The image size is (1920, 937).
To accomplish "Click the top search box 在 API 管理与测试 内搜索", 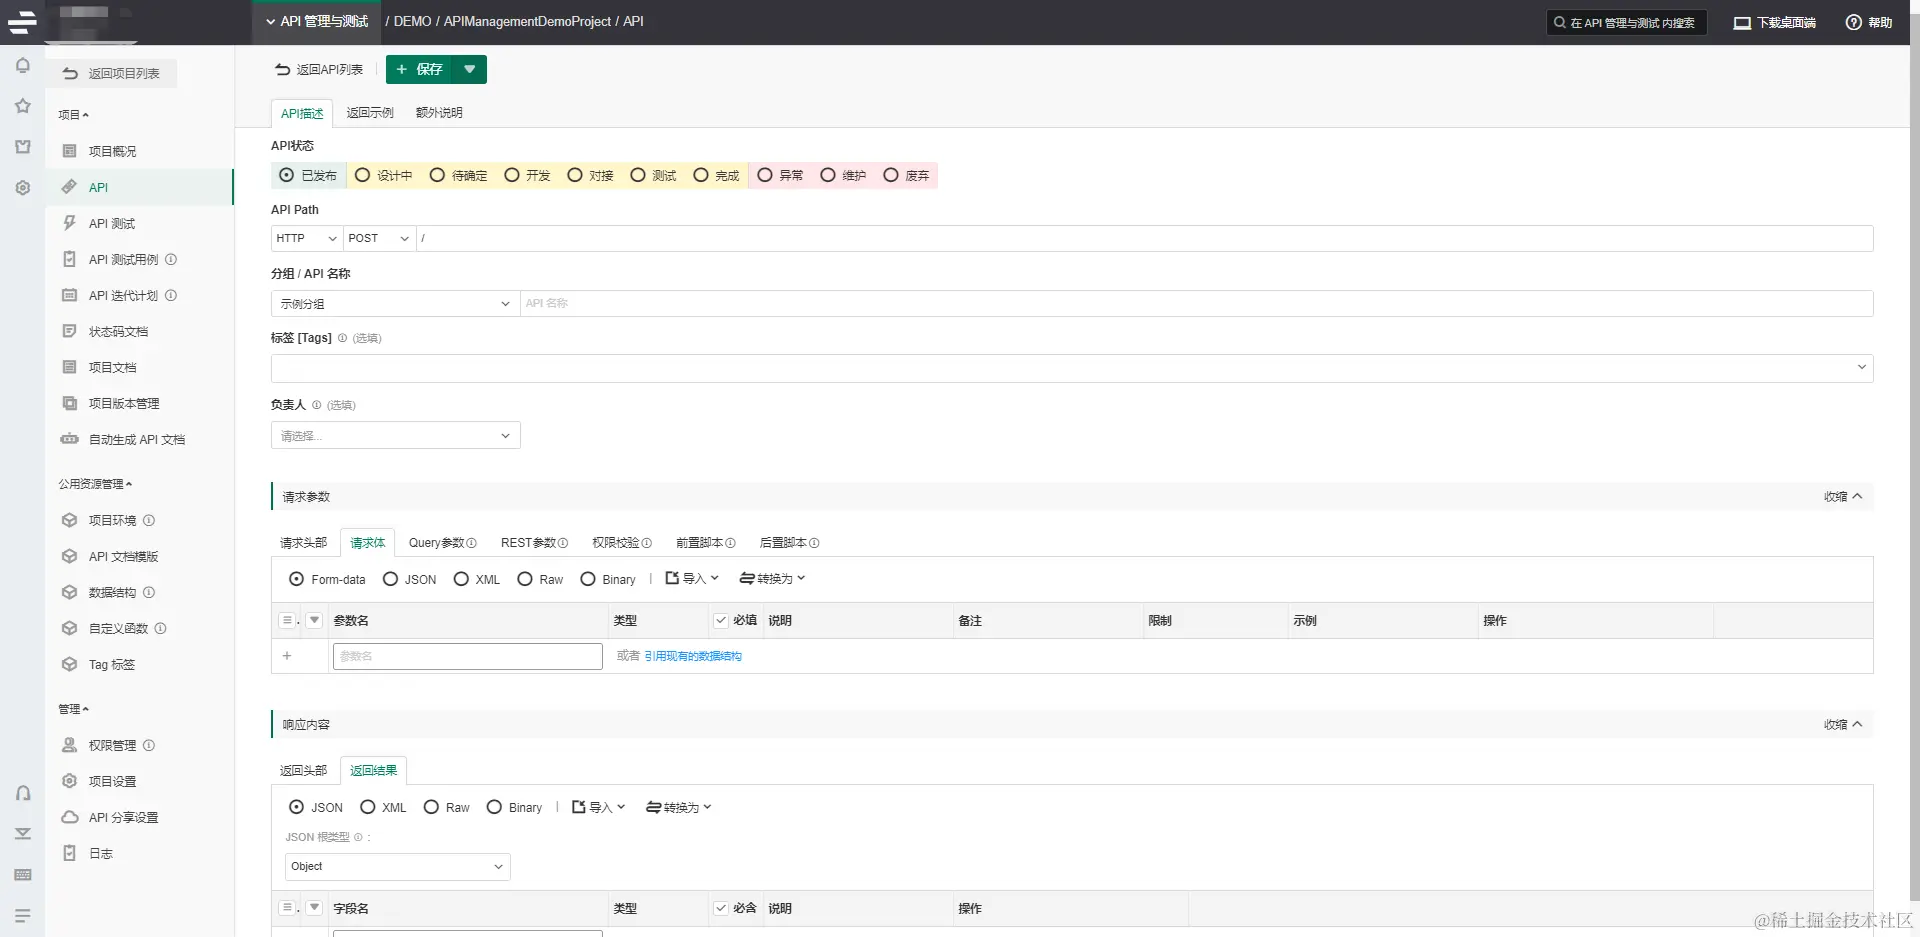I will (1626, 22).
